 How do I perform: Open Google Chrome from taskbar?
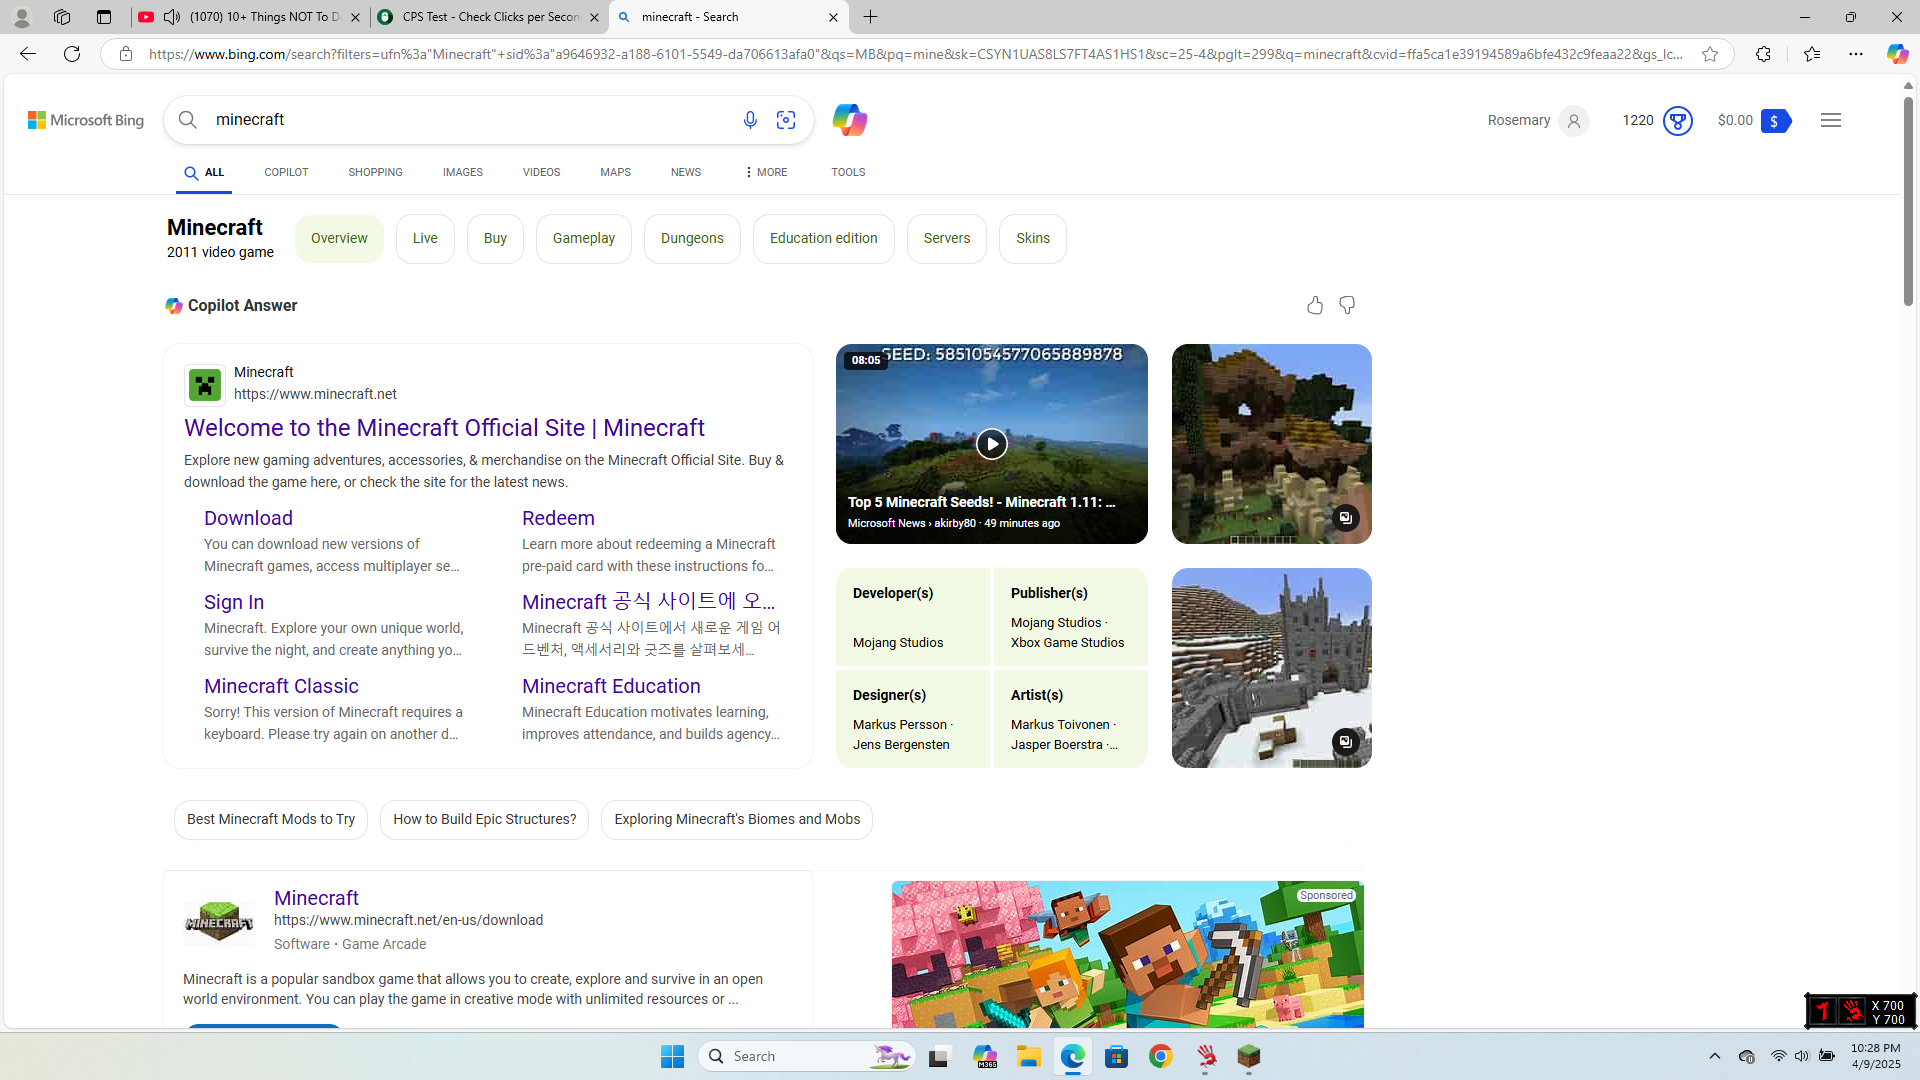tap(1161, 1056)
